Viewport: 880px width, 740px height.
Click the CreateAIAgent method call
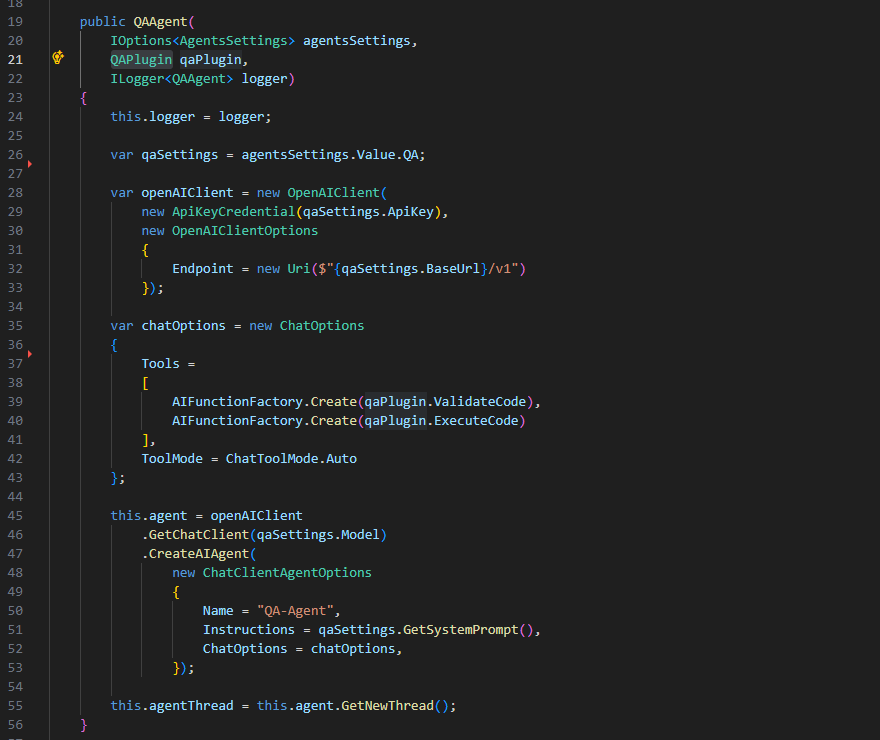tap(199, 554)
